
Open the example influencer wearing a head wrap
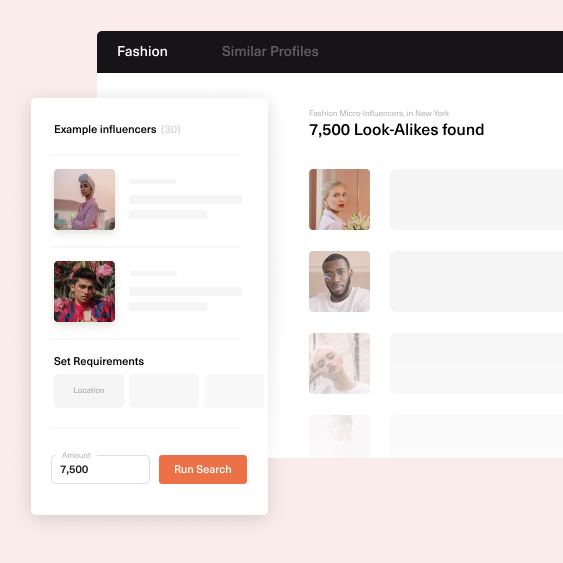pyautogui.click(x=84, y=199)
